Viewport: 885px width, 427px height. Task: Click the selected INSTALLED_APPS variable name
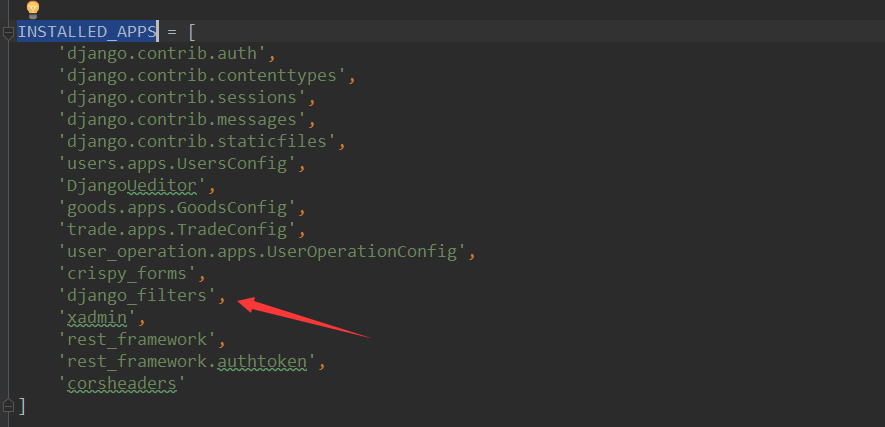pos(86,32)
